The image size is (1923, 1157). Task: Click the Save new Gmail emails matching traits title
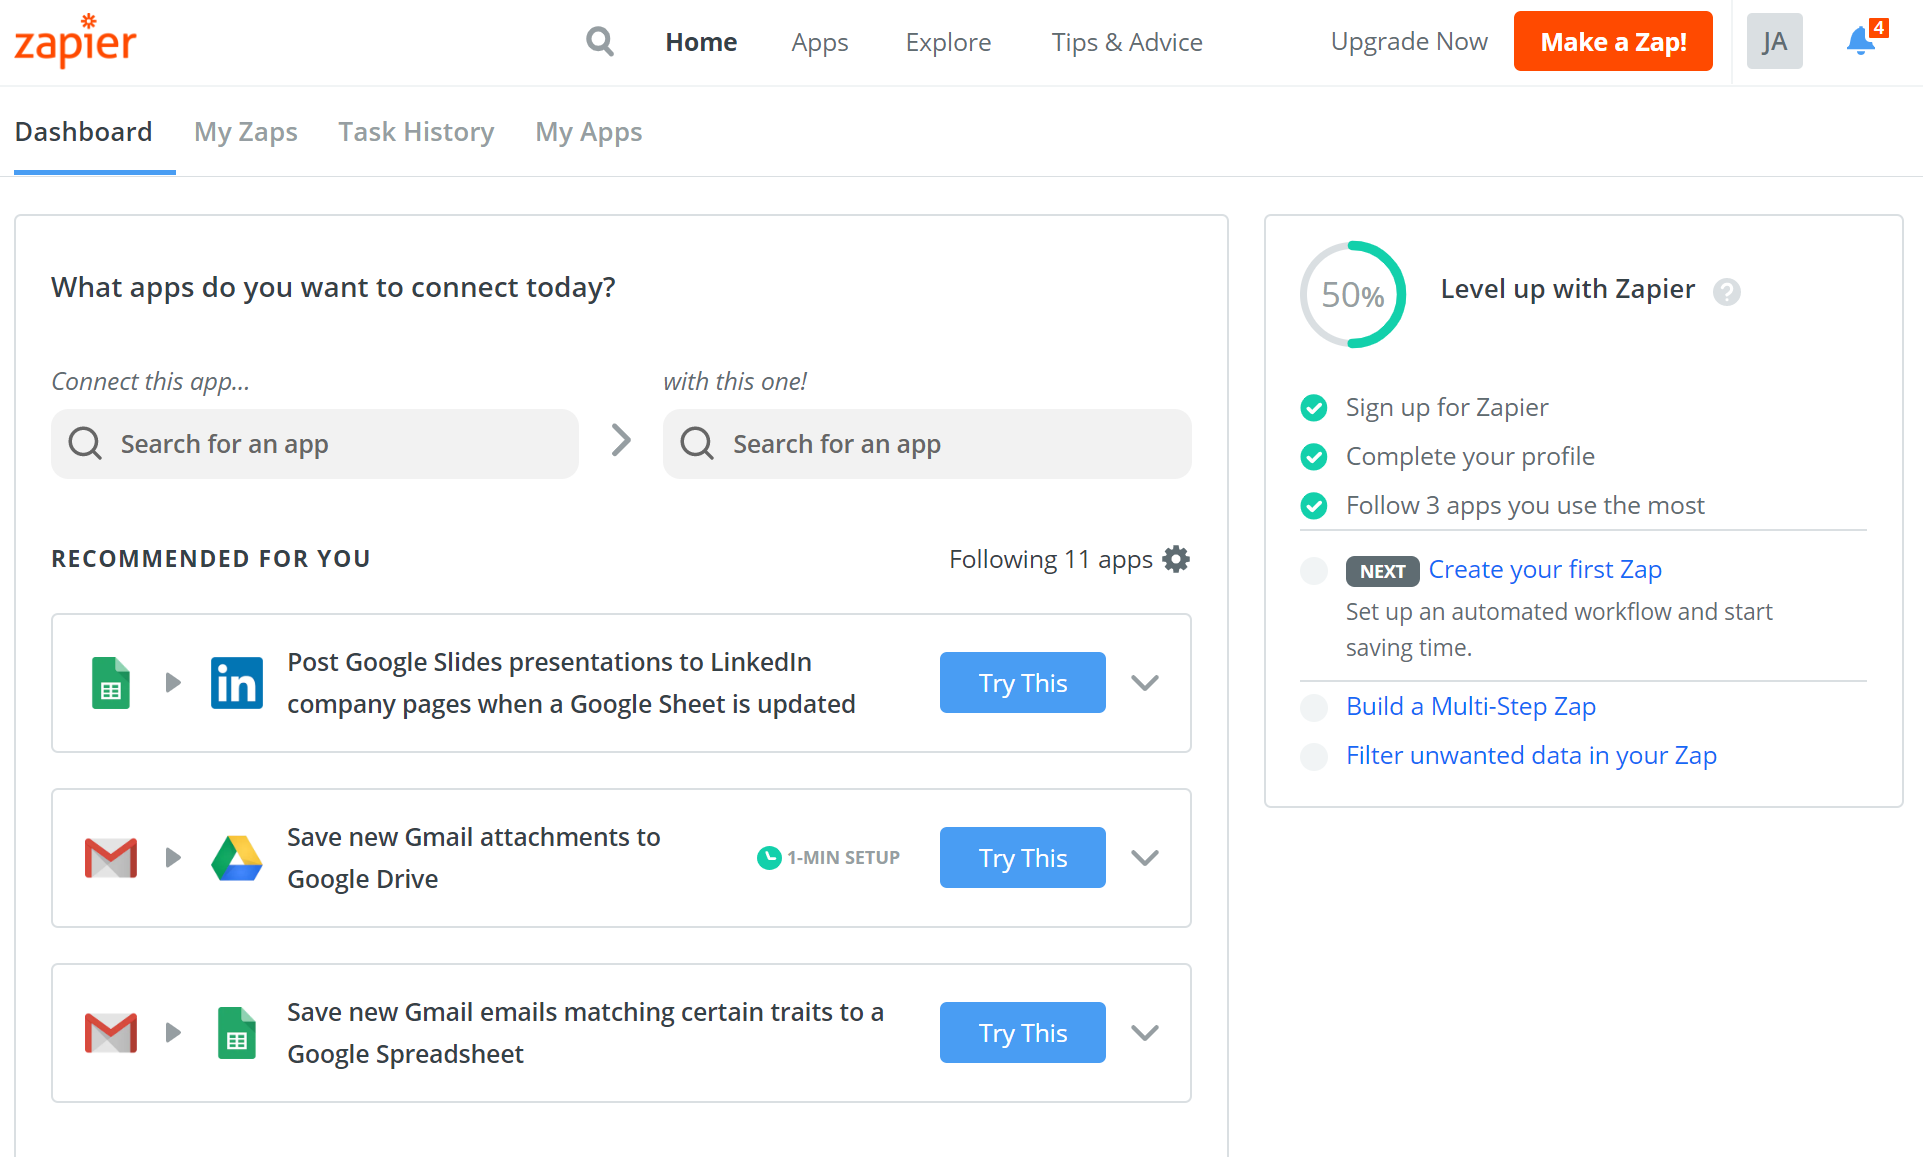[x=586, y=1033]
